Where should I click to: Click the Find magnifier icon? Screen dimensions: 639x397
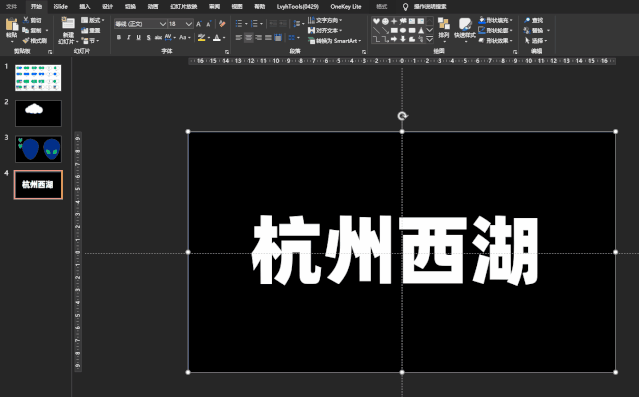tap(527, 20)
